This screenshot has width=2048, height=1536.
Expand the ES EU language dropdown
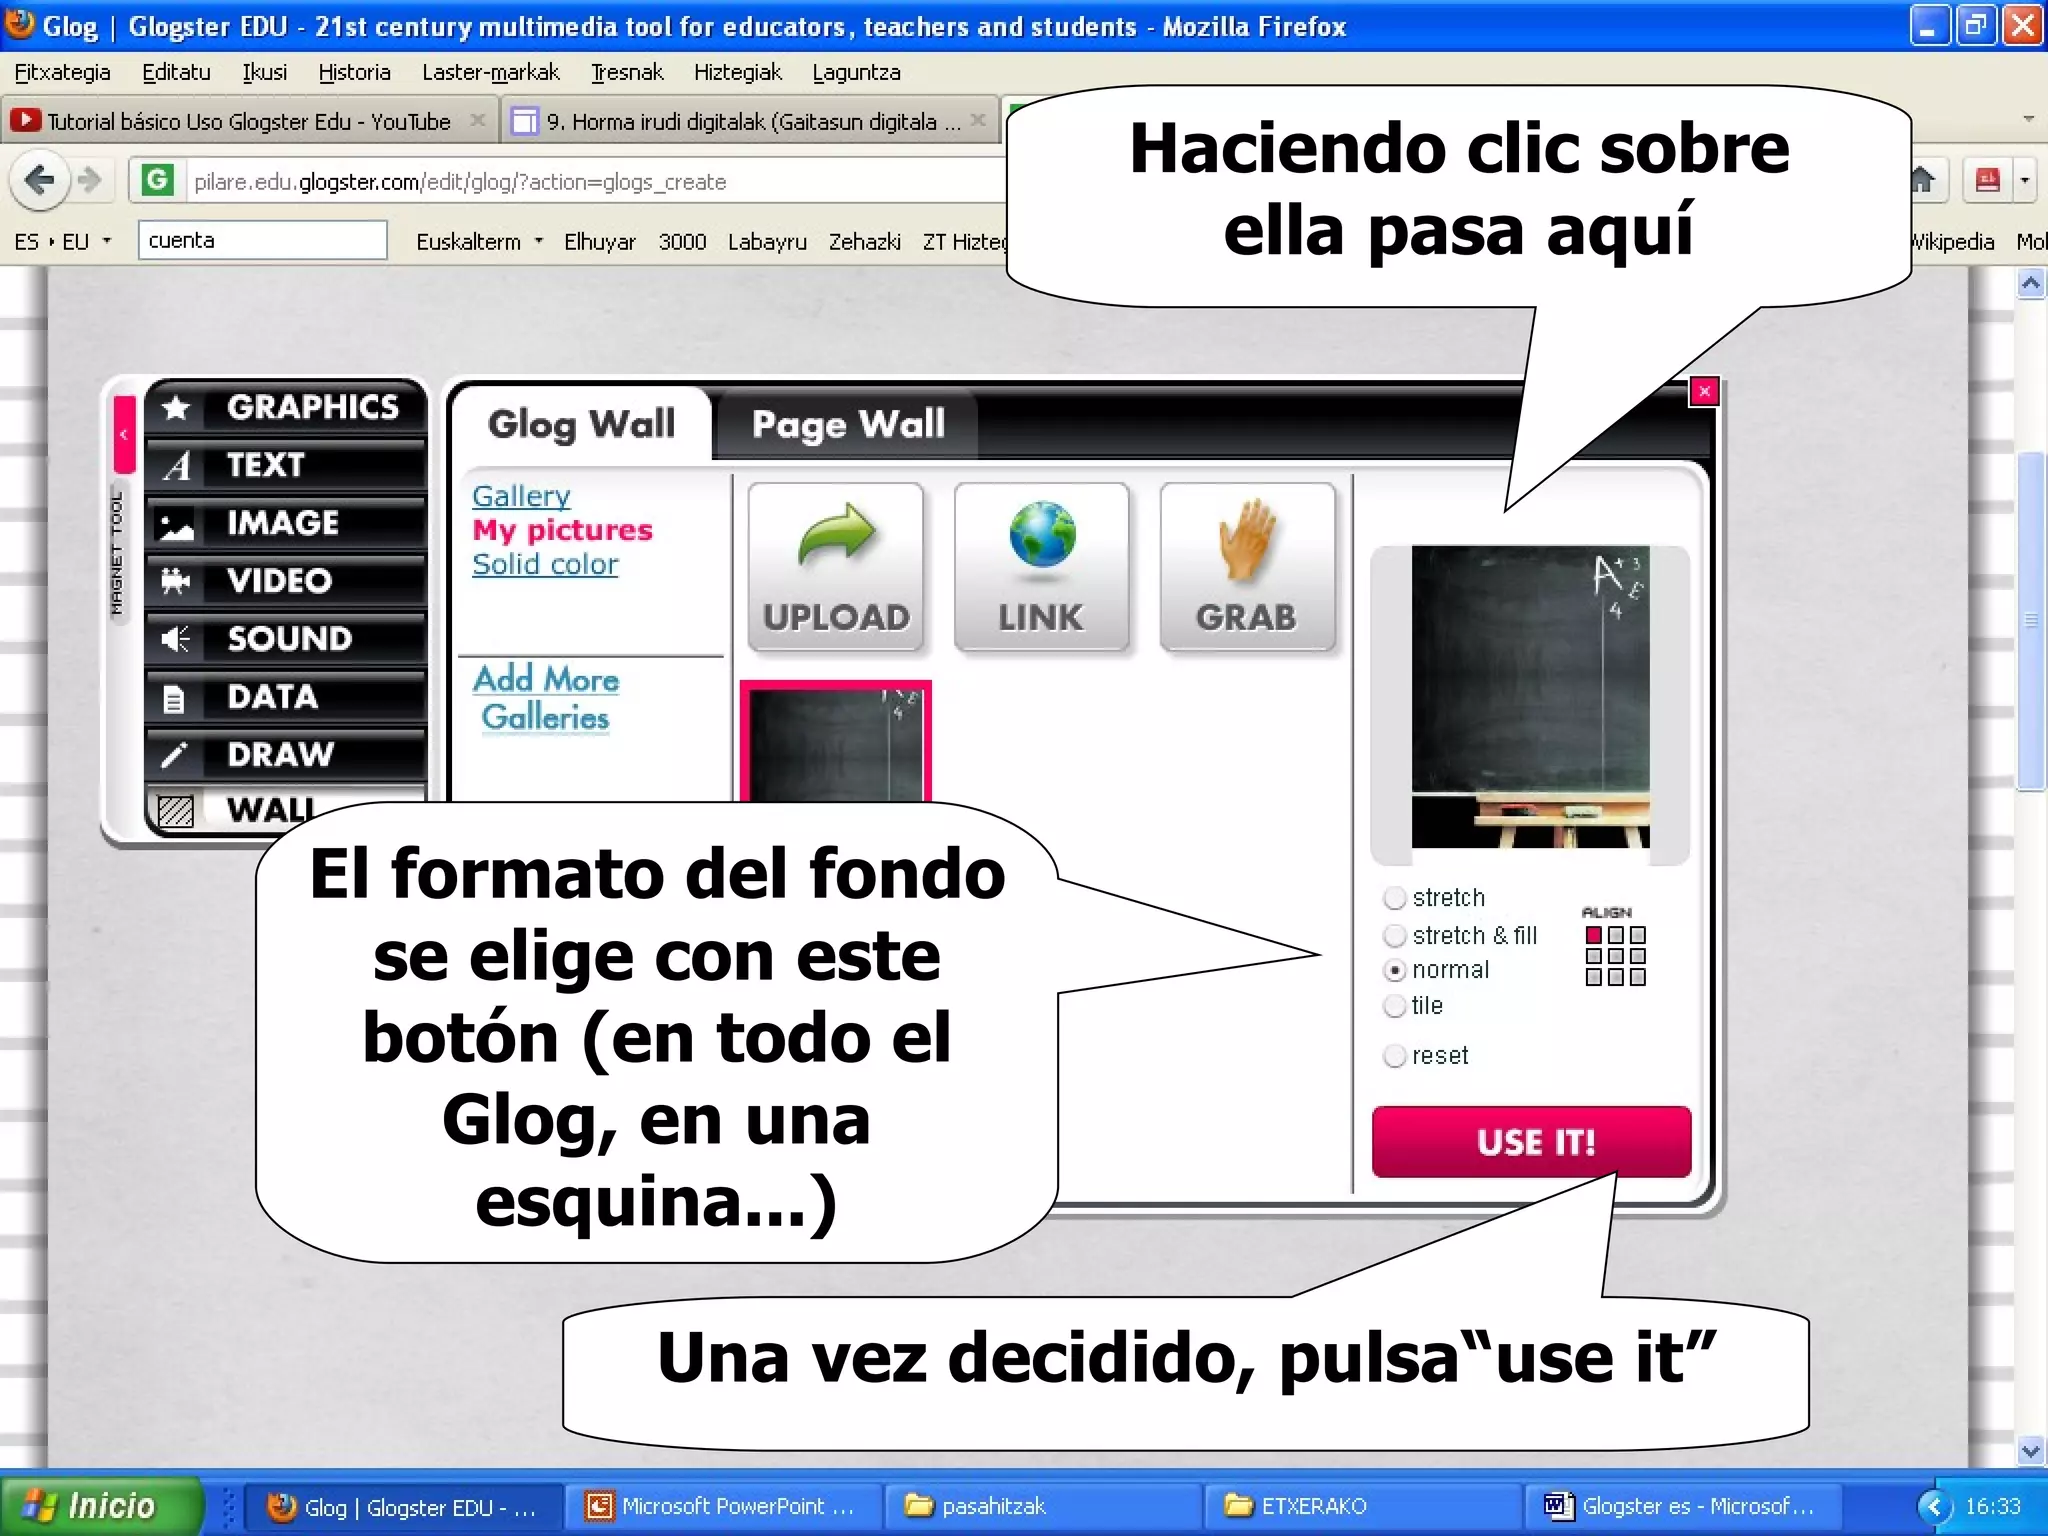62,241
